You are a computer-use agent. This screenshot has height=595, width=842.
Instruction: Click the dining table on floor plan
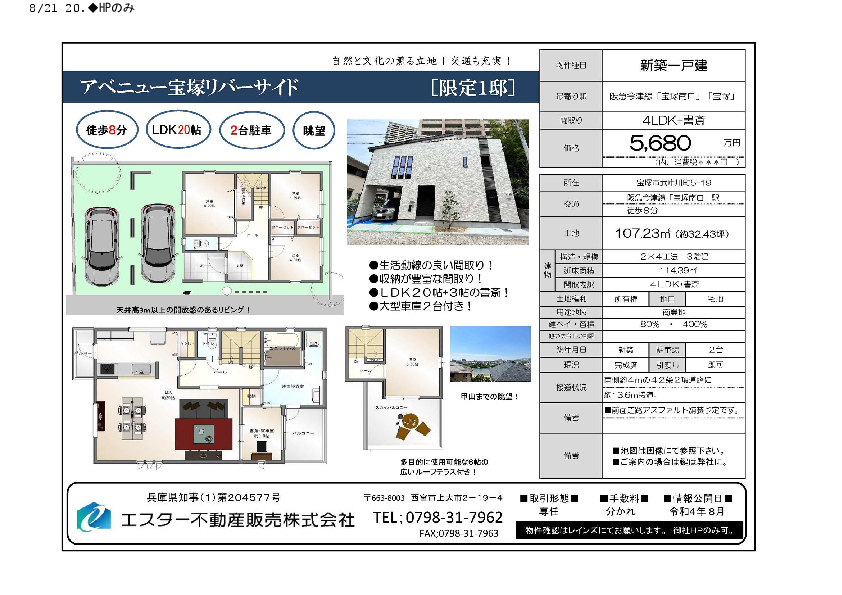click(133, 417)
